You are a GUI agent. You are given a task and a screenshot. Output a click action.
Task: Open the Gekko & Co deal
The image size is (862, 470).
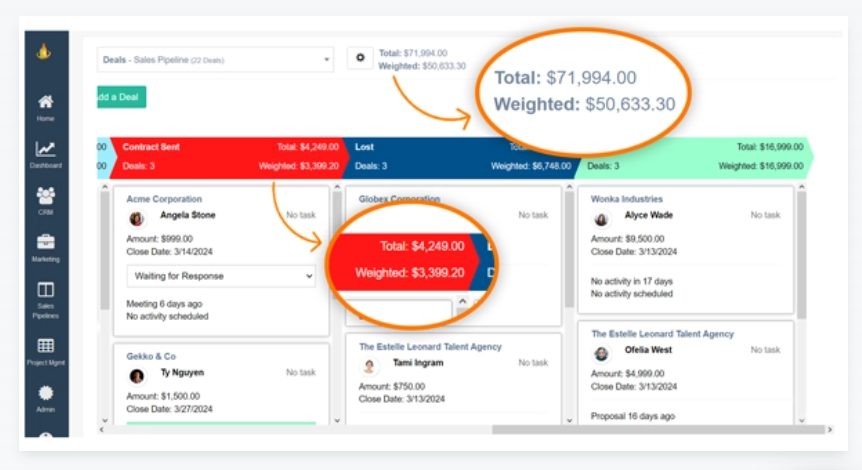[x=151, y=356]
